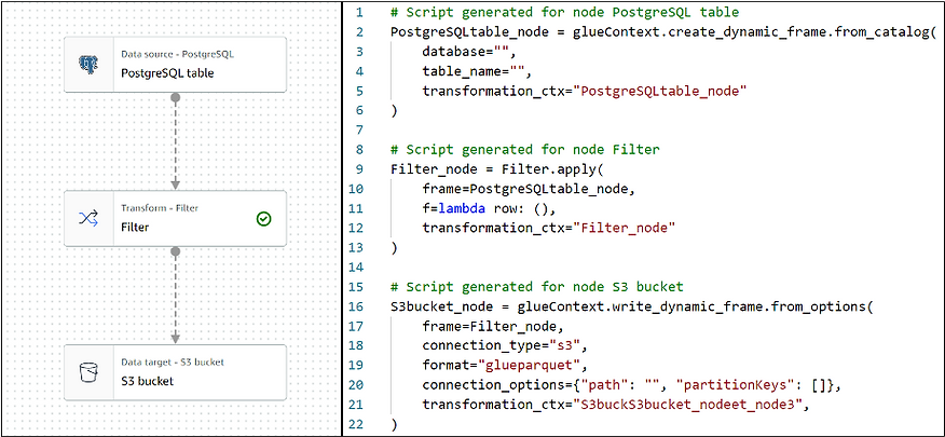
Task: Click comment '# Script generated for node Filter'
Action: coord(525,149)
